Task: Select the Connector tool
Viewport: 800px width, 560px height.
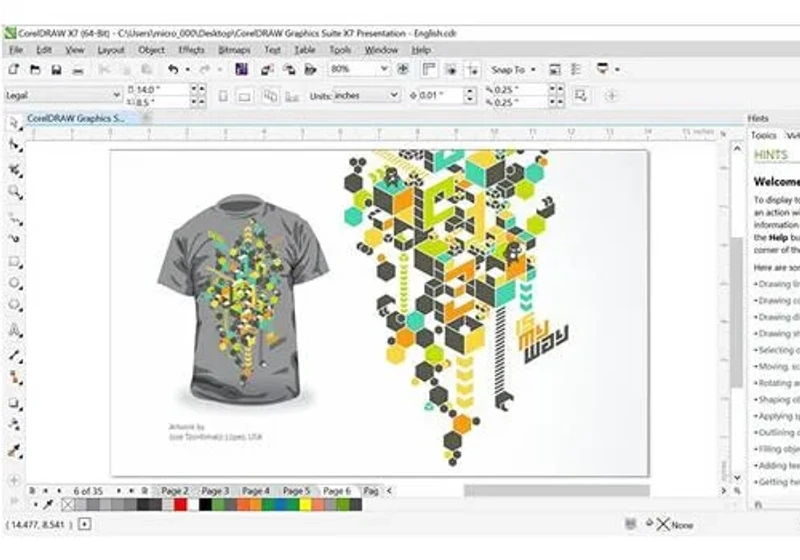Action: pyautogui.click(x=15, y=378)
